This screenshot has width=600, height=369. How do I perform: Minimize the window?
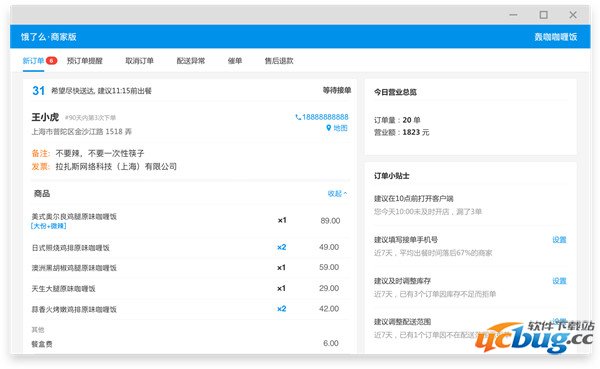click(514, 15)
